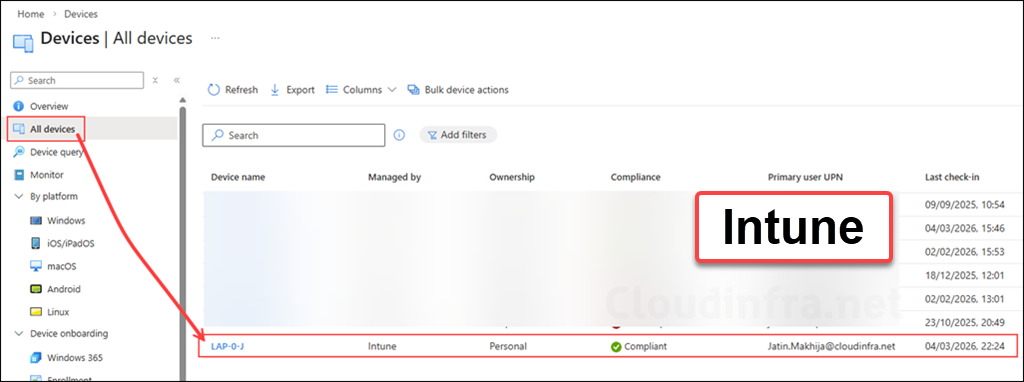Sort by Compliance column
Screen dimensions: 1024x382
[x=635, y=177]
